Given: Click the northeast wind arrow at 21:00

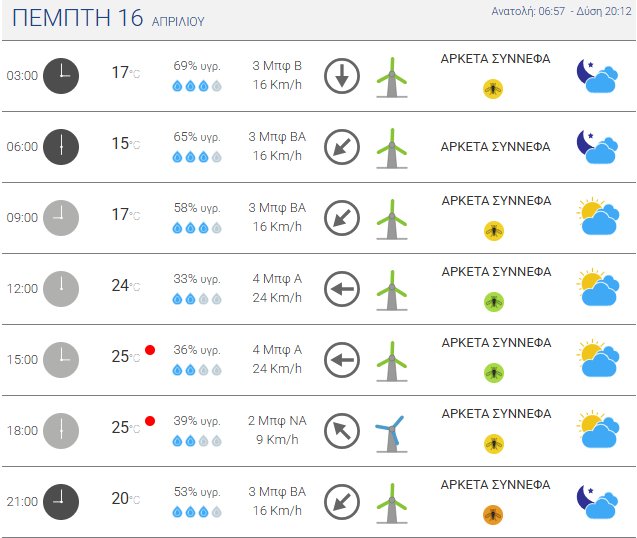Looking at the screenshot, I should click(x=342, y=502).
